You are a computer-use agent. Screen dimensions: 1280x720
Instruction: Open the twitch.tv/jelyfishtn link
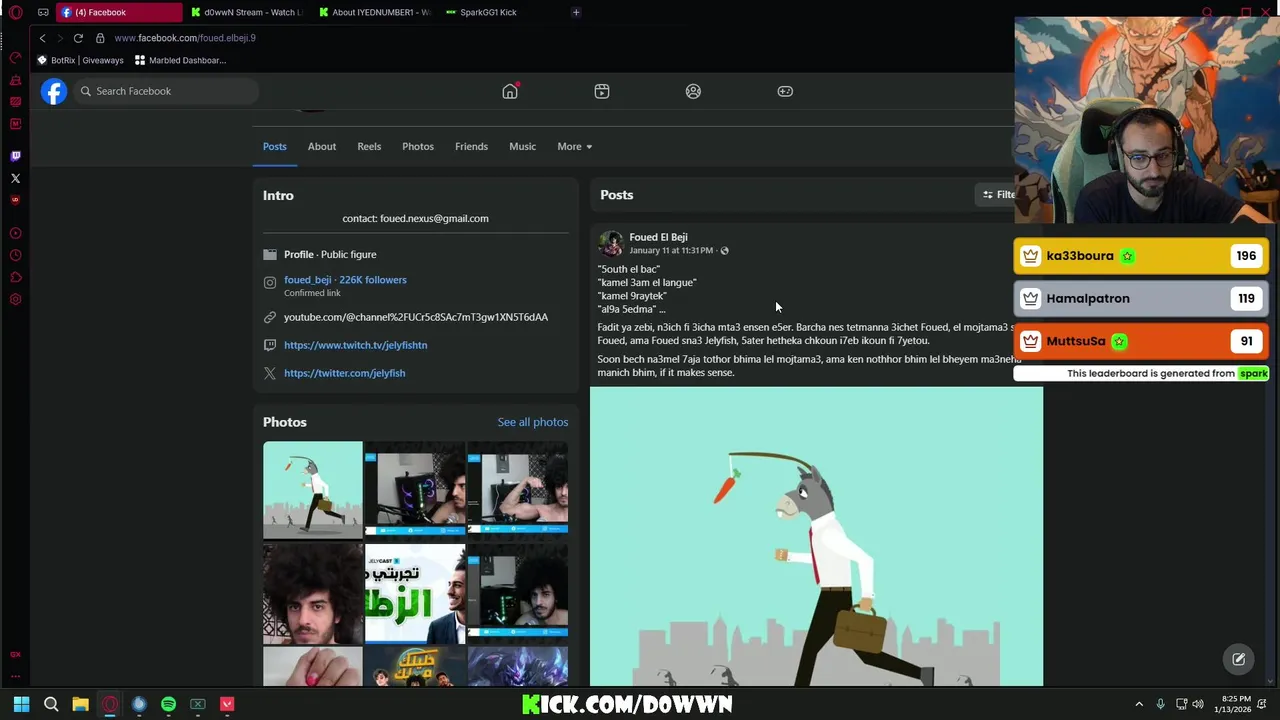355,345
